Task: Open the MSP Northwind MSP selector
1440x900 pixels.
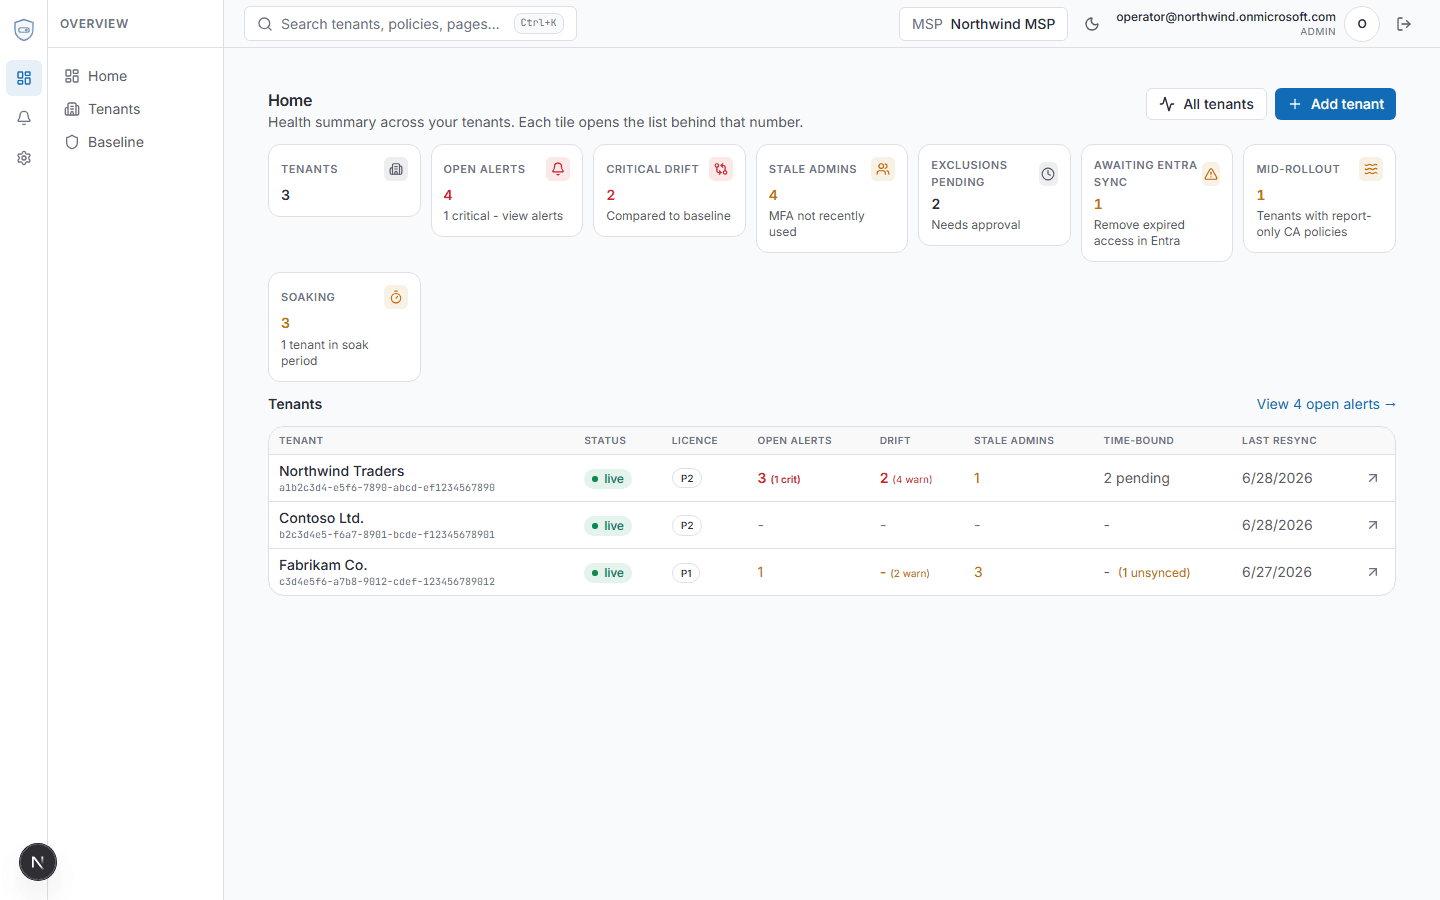Action: [x=983, y=24]
